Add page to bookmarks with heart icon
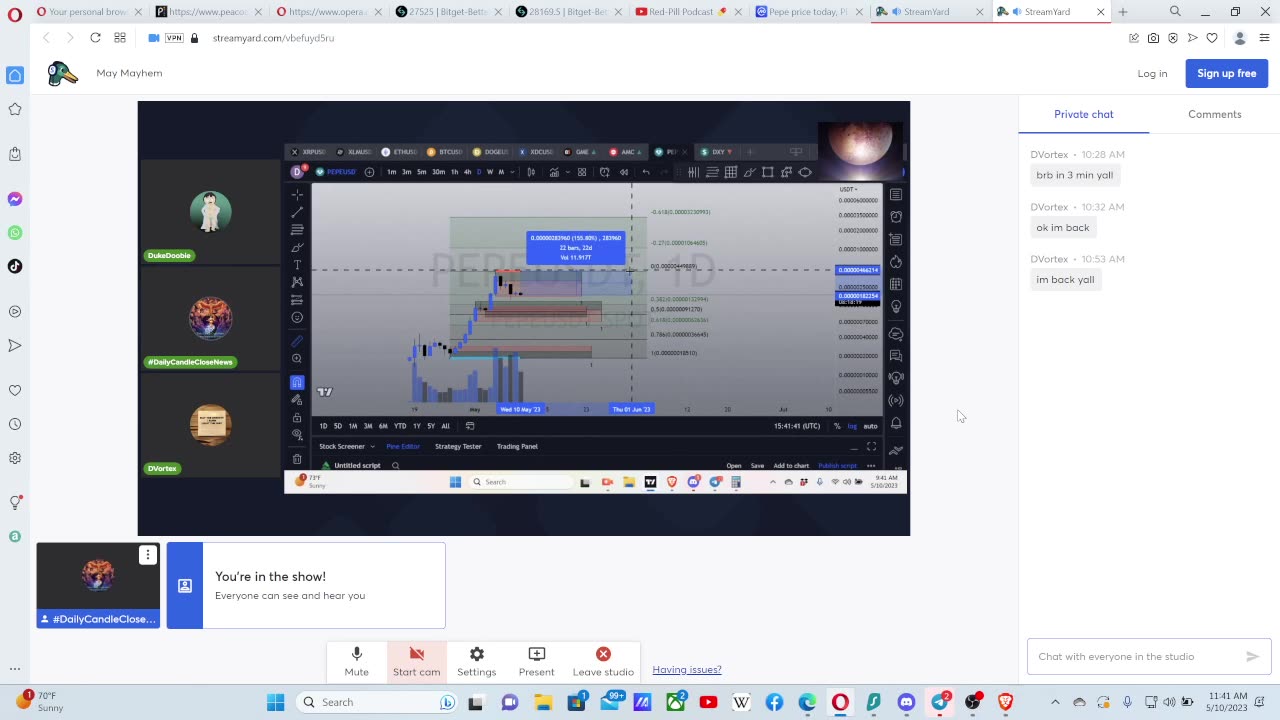Viewport: 1280px width, 720px height. point(1211,38)
